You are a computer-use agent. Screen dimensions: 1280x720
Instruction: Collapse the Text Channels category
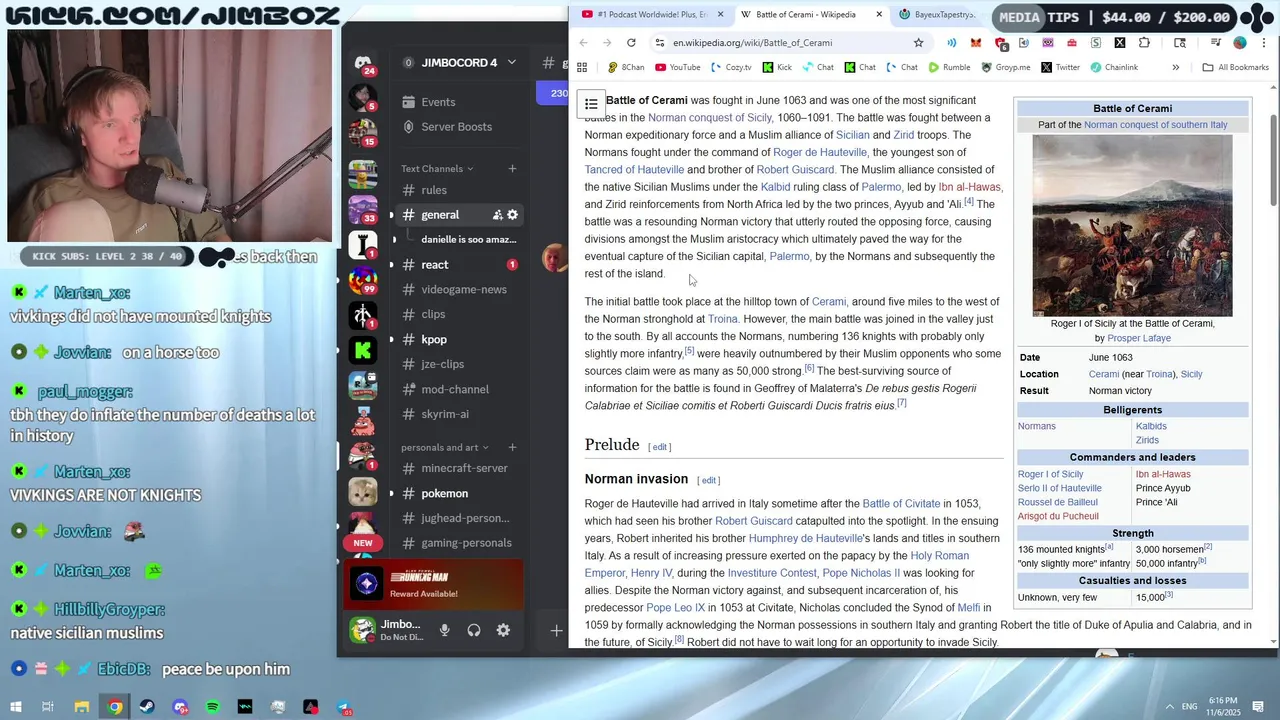click(437, 168)
